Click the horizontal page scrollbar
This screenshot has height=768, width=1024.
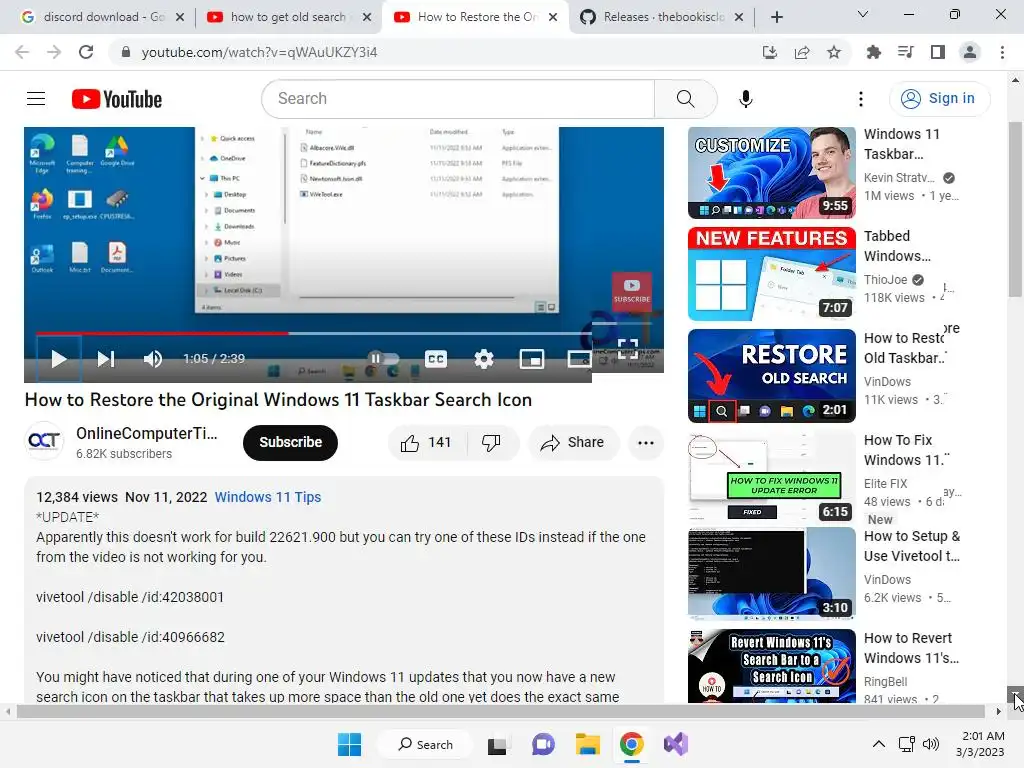point(500,711)
